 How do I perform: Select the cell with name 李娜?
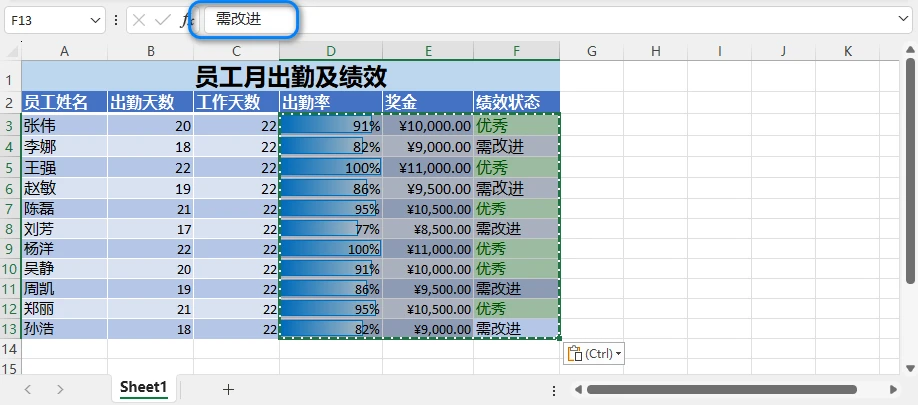tap(64, 146)
